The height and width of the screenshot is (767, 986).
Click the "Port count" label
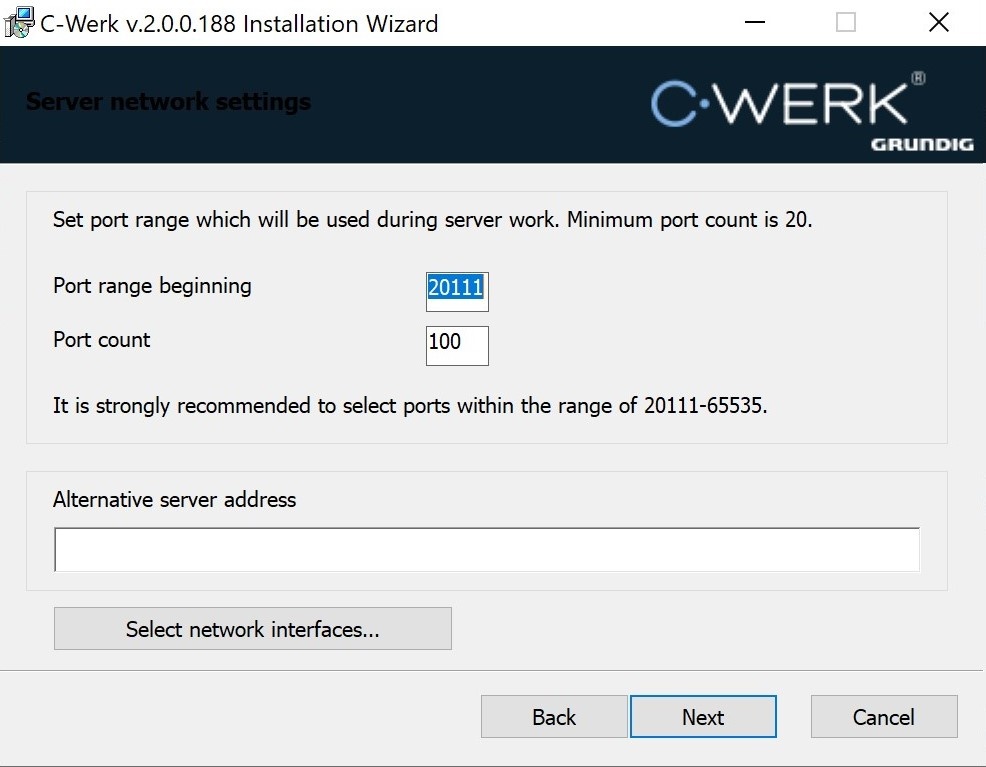(x=102, y=340)
